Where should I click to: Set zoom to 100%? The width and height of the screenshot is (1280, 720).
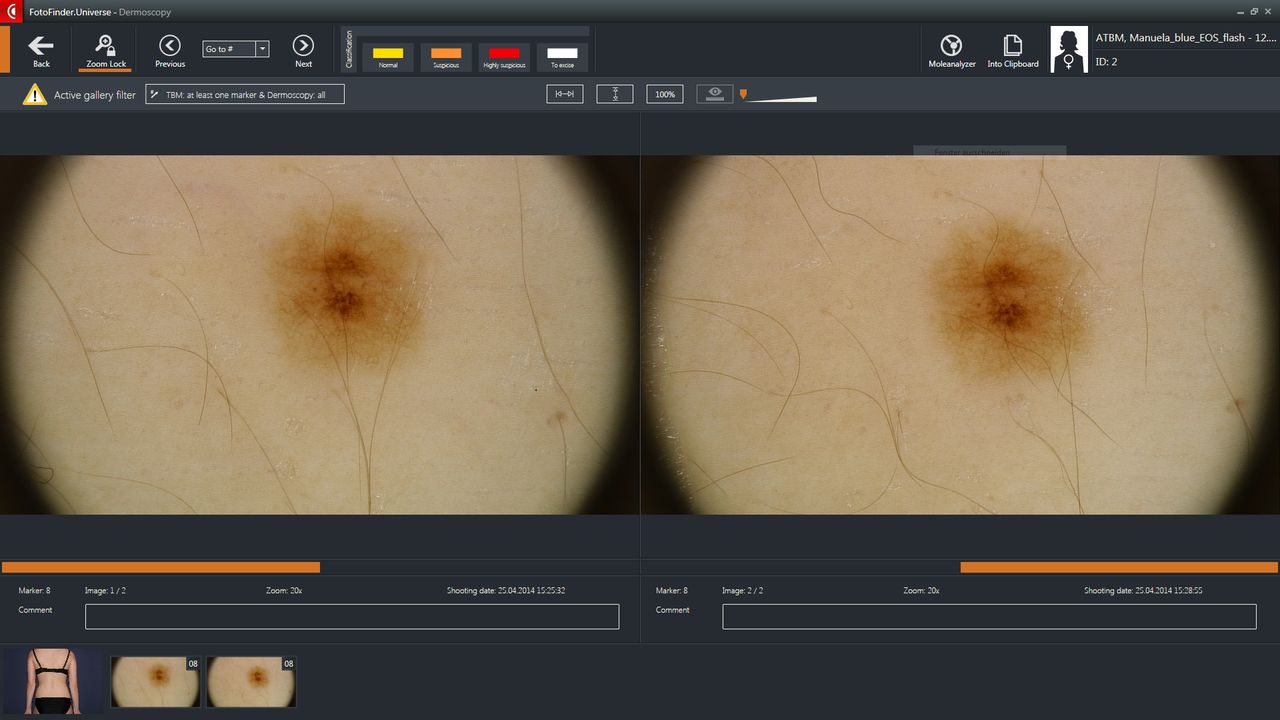tap(665, 94)
